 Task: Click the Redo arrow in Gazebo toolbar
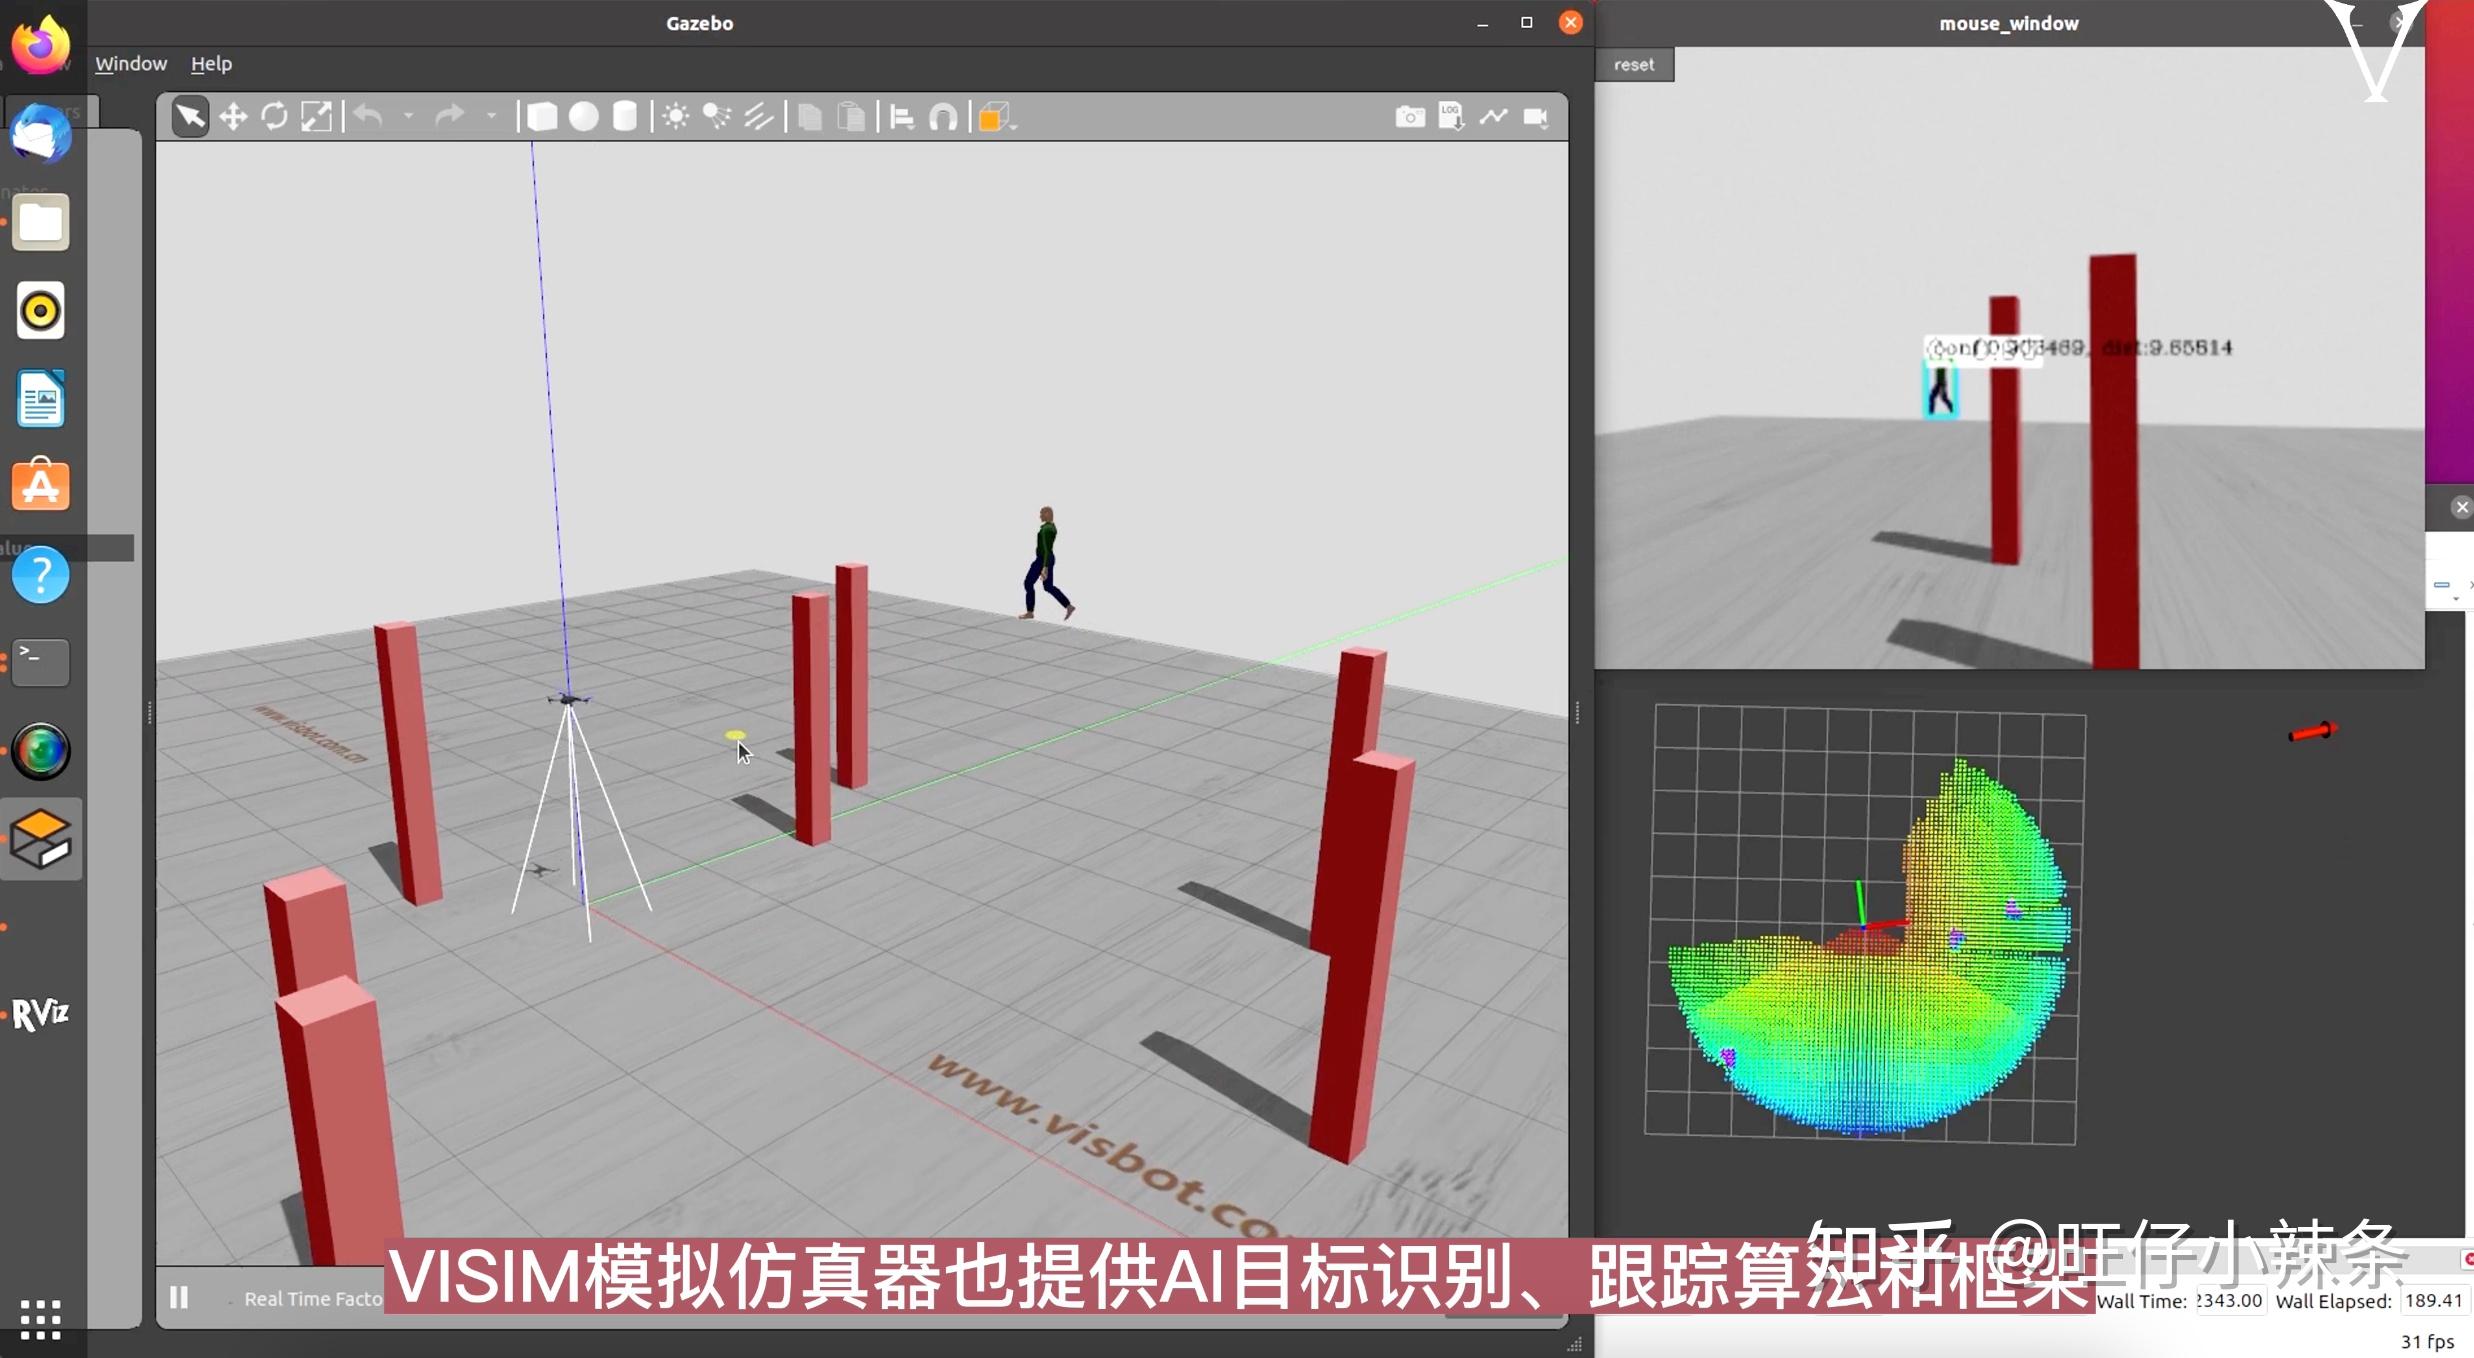click(450, 117)
